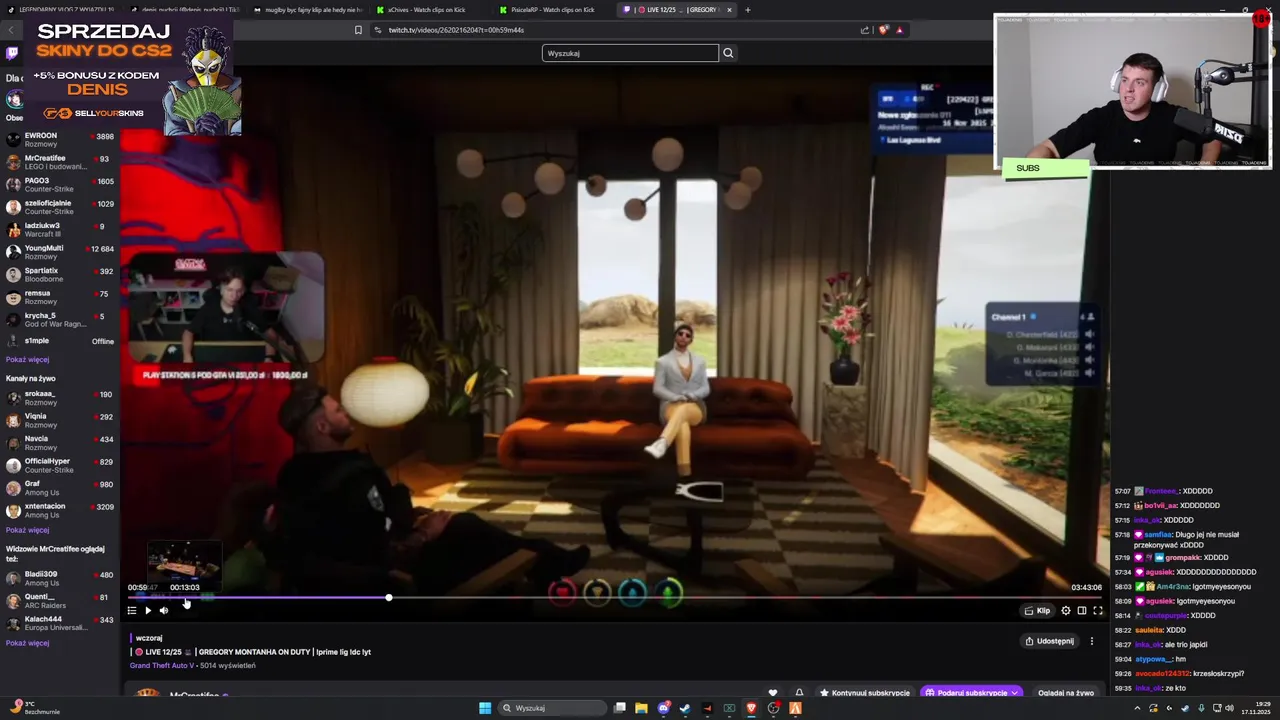
Task: Open Task View on taskbar
Action: [x=620, y=708]
